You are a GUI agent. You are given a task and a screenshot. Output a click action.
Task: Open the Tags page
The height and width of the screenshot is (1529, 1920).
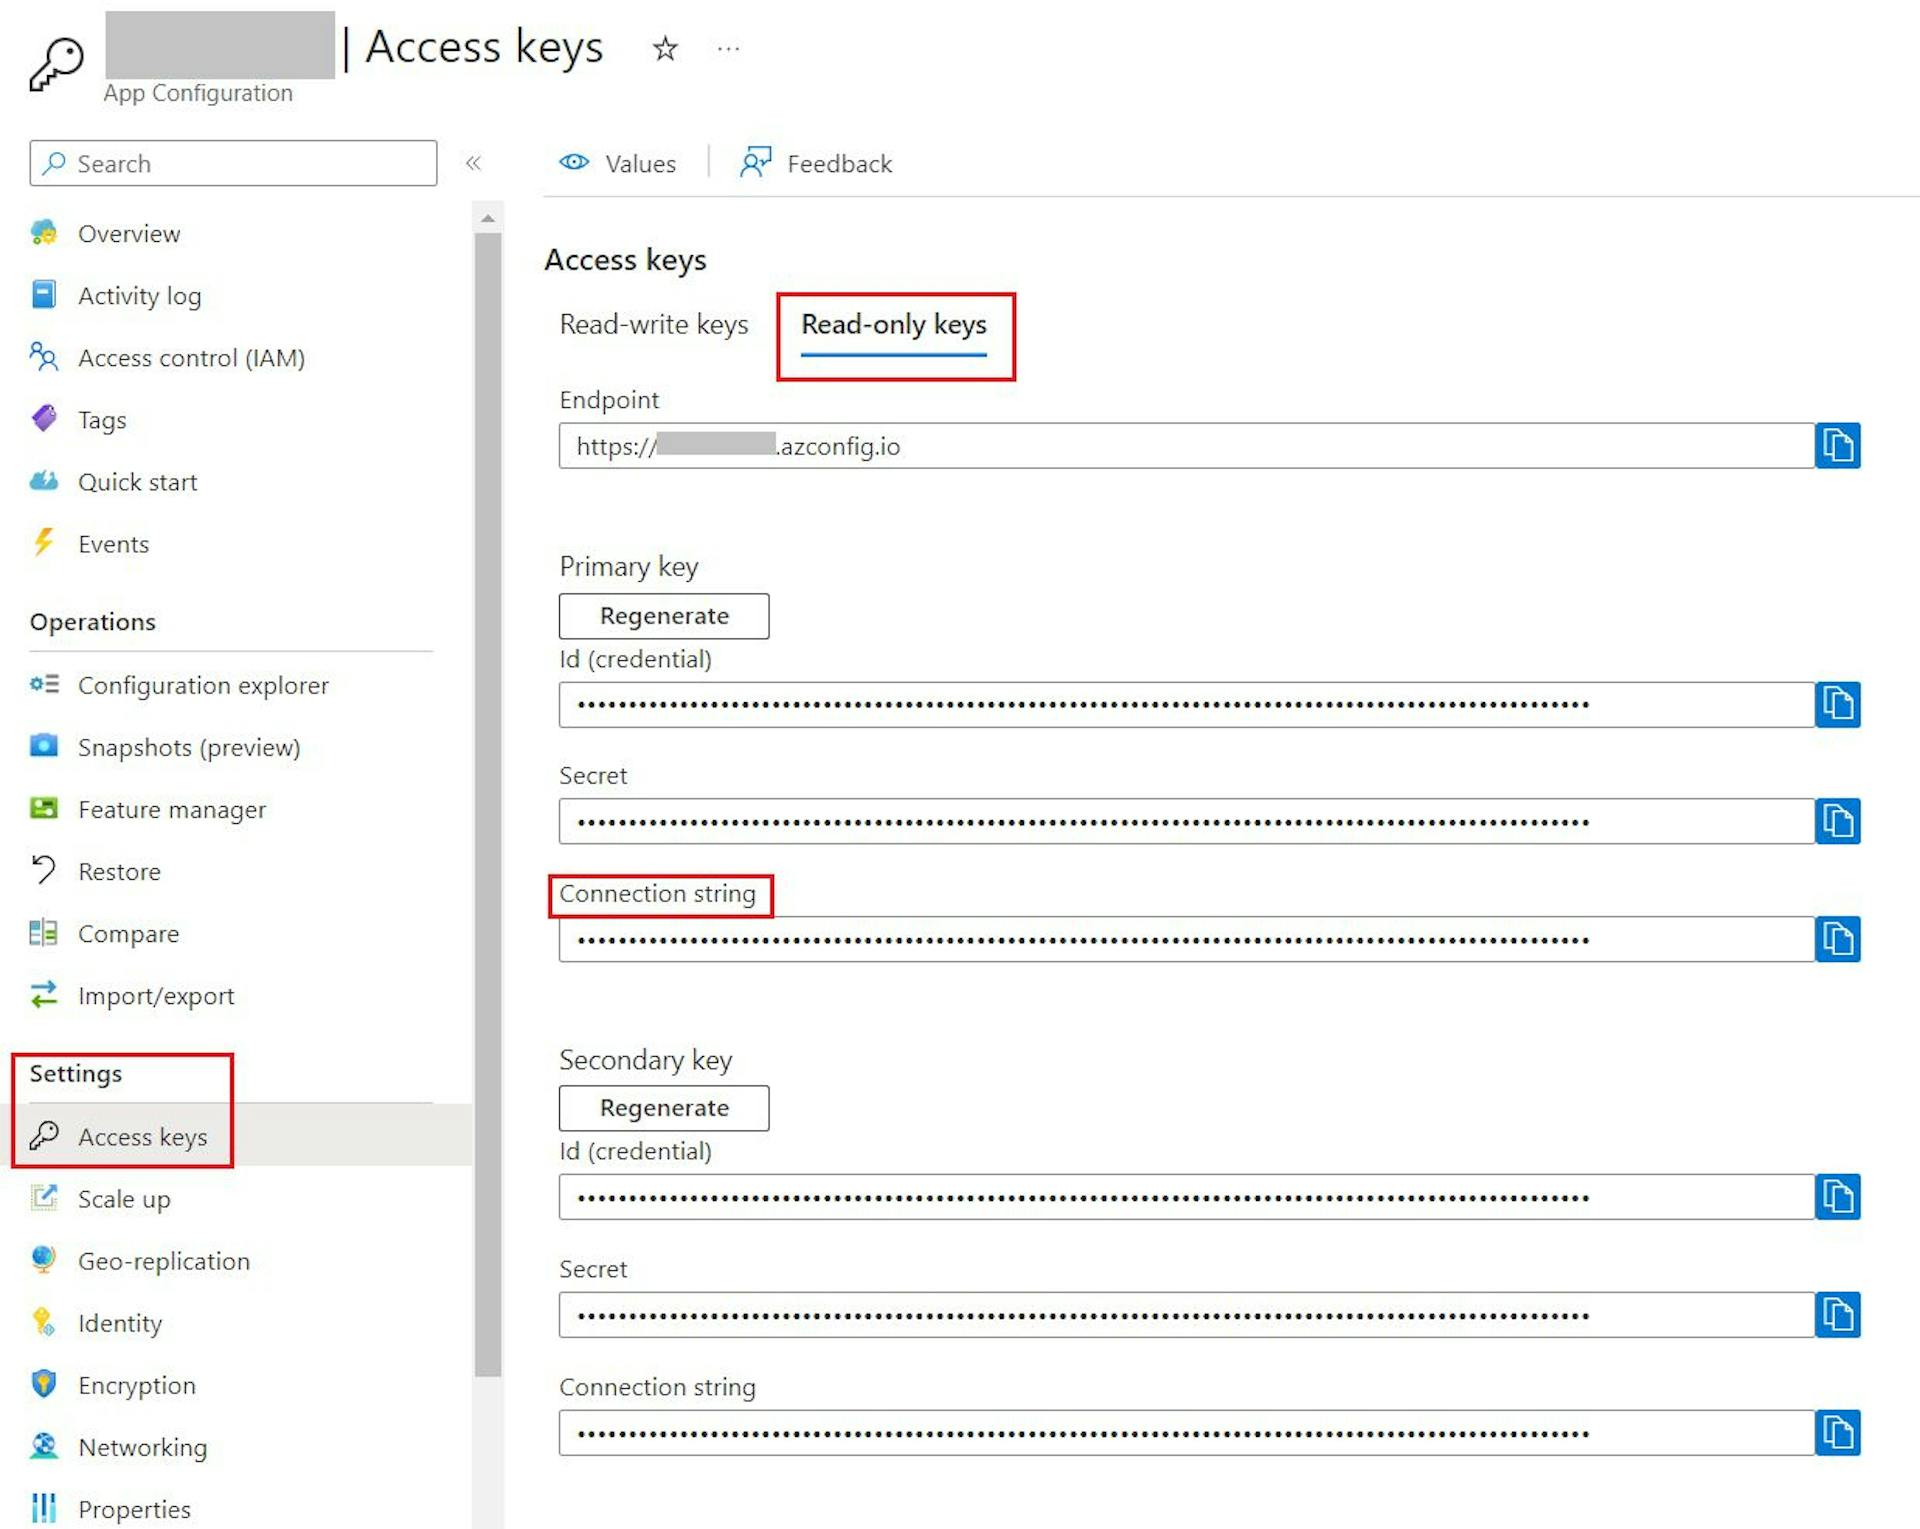(x=101, y=419)
